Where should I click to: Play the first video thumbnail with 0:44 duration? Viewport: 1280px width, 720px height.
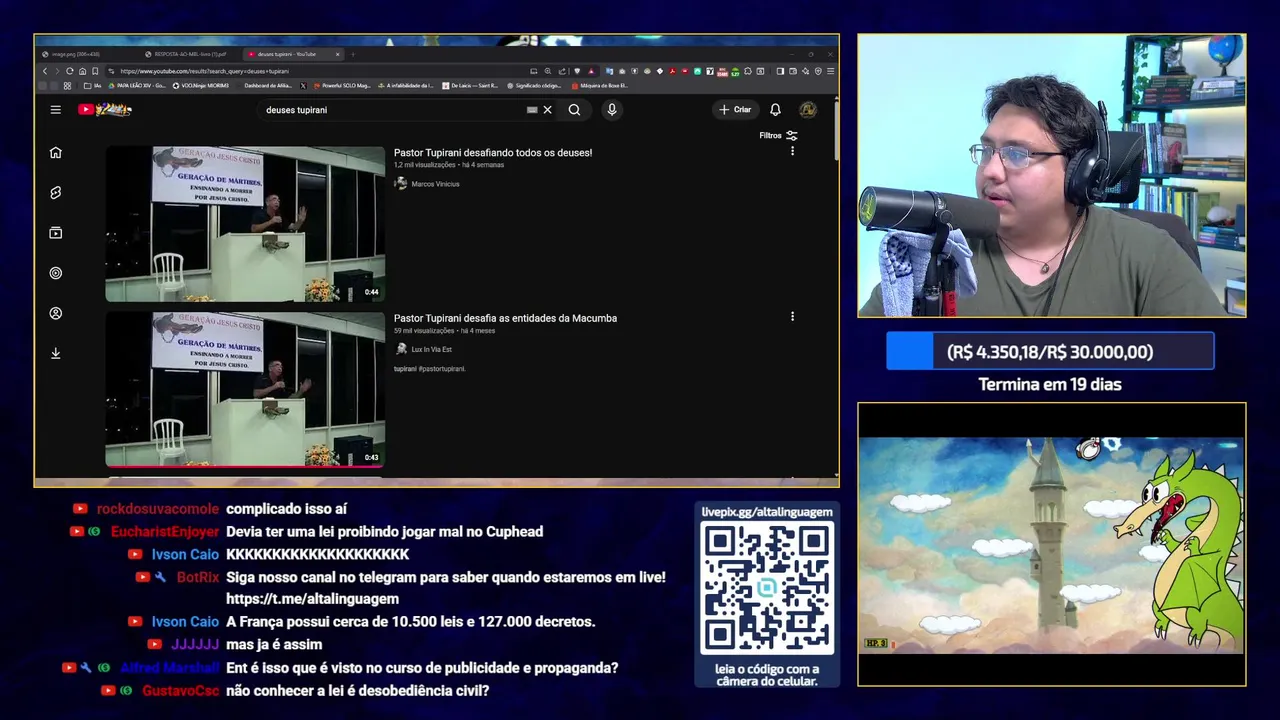click(245, 224)
